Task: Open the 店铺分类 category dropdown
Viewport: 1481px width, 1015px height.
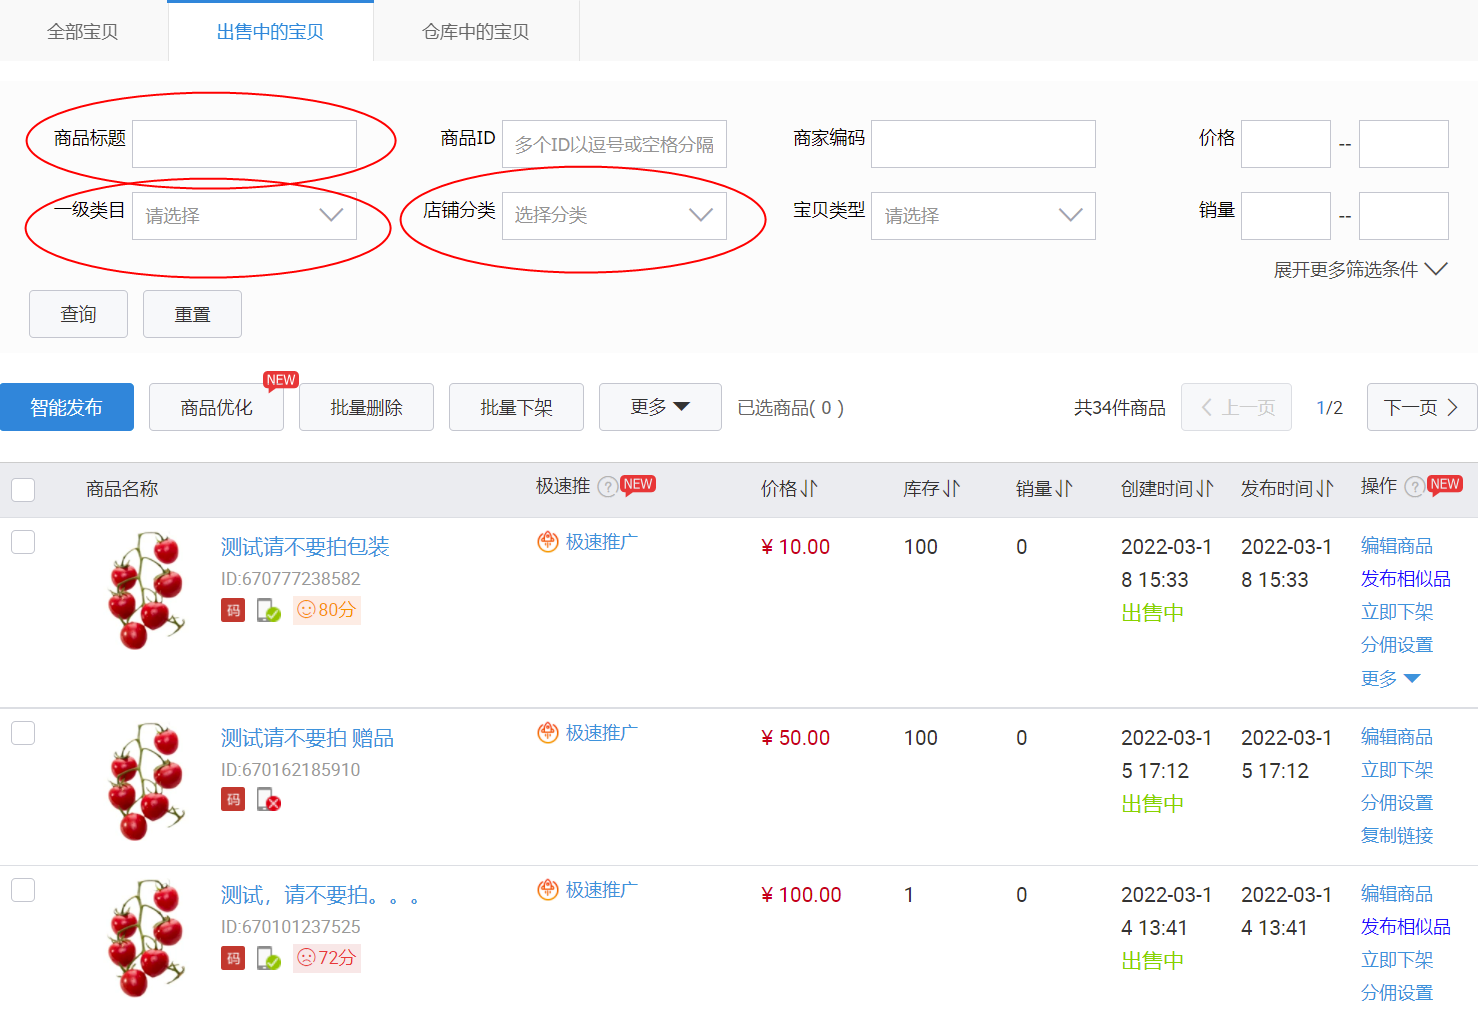Action: tap(614, 216)
